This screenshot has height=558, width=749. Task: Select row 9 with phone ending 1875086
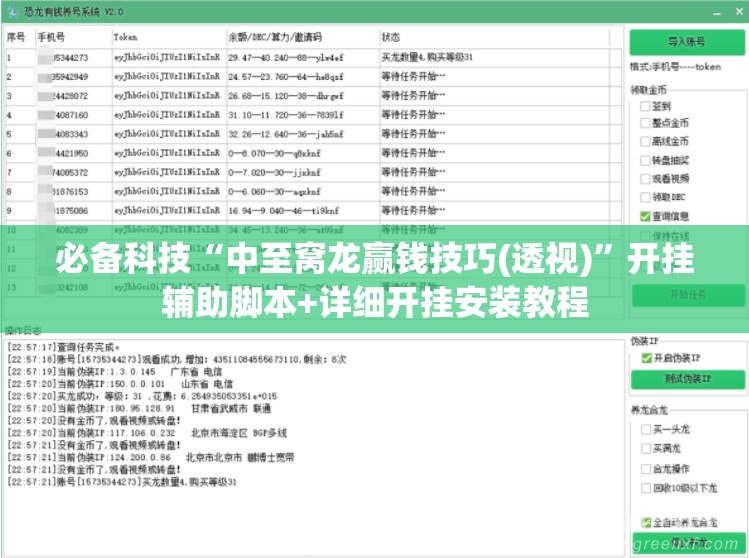pyautogui.click(x=313, y=211)
